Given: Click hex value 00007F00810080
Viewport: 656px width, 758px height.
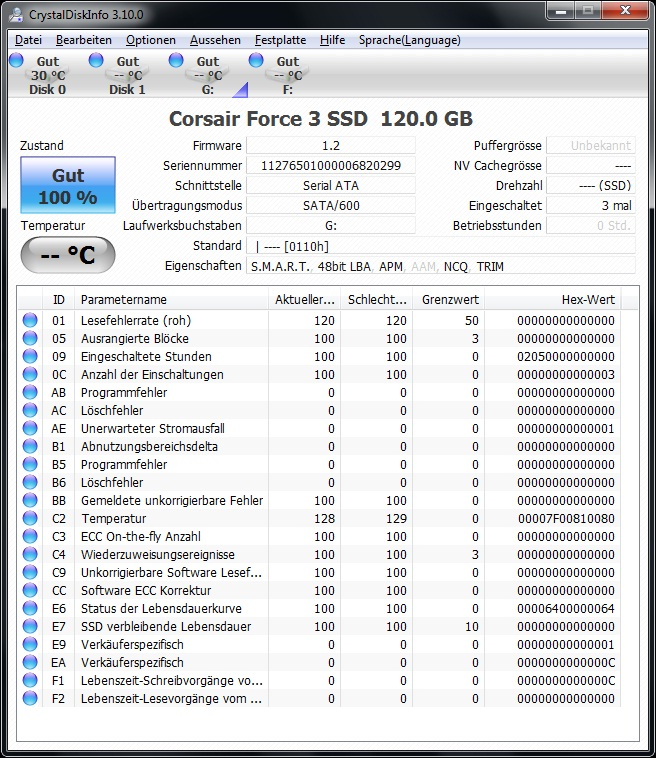Looking at the screenshot, I should tap(566, 518).
